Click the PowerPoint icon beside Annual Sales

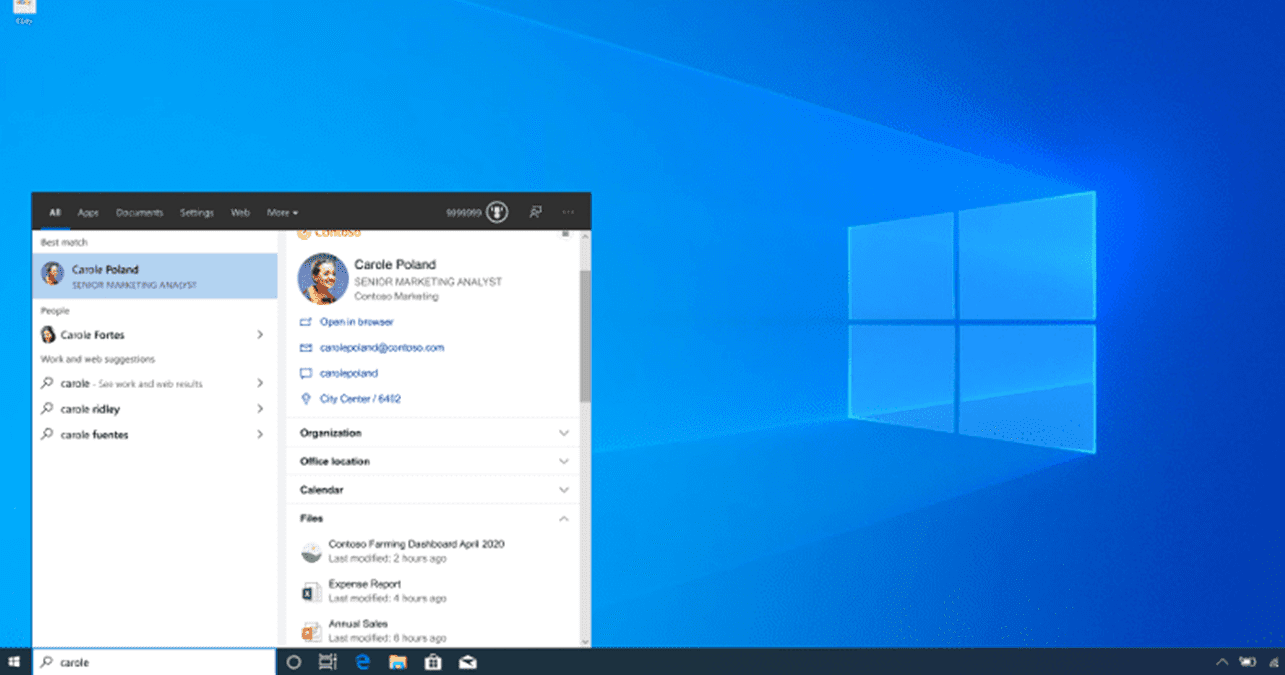pos(311,630)
